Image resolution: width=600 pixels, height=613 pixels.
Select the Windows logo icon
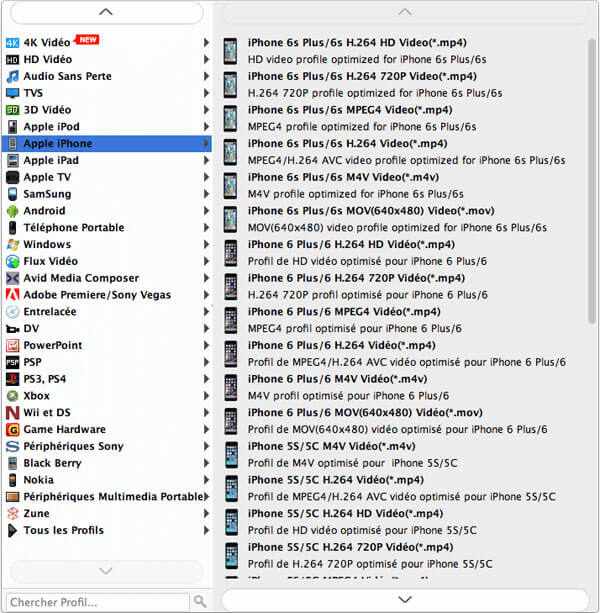12,244
